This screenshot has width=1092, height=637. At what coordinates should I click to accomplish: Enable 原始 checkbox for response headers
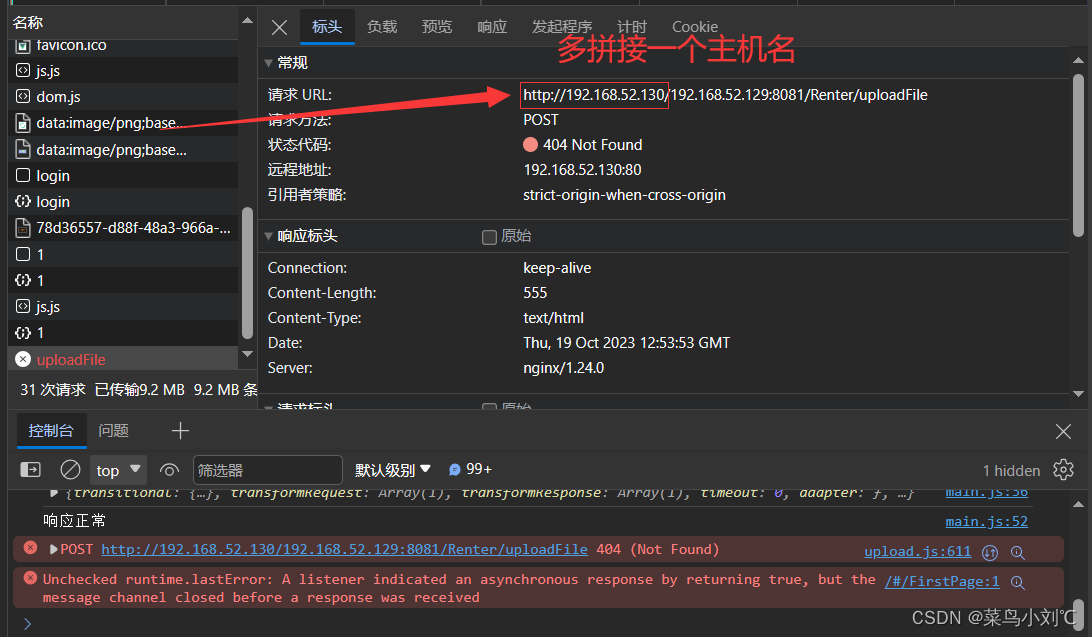pos(489,237)
